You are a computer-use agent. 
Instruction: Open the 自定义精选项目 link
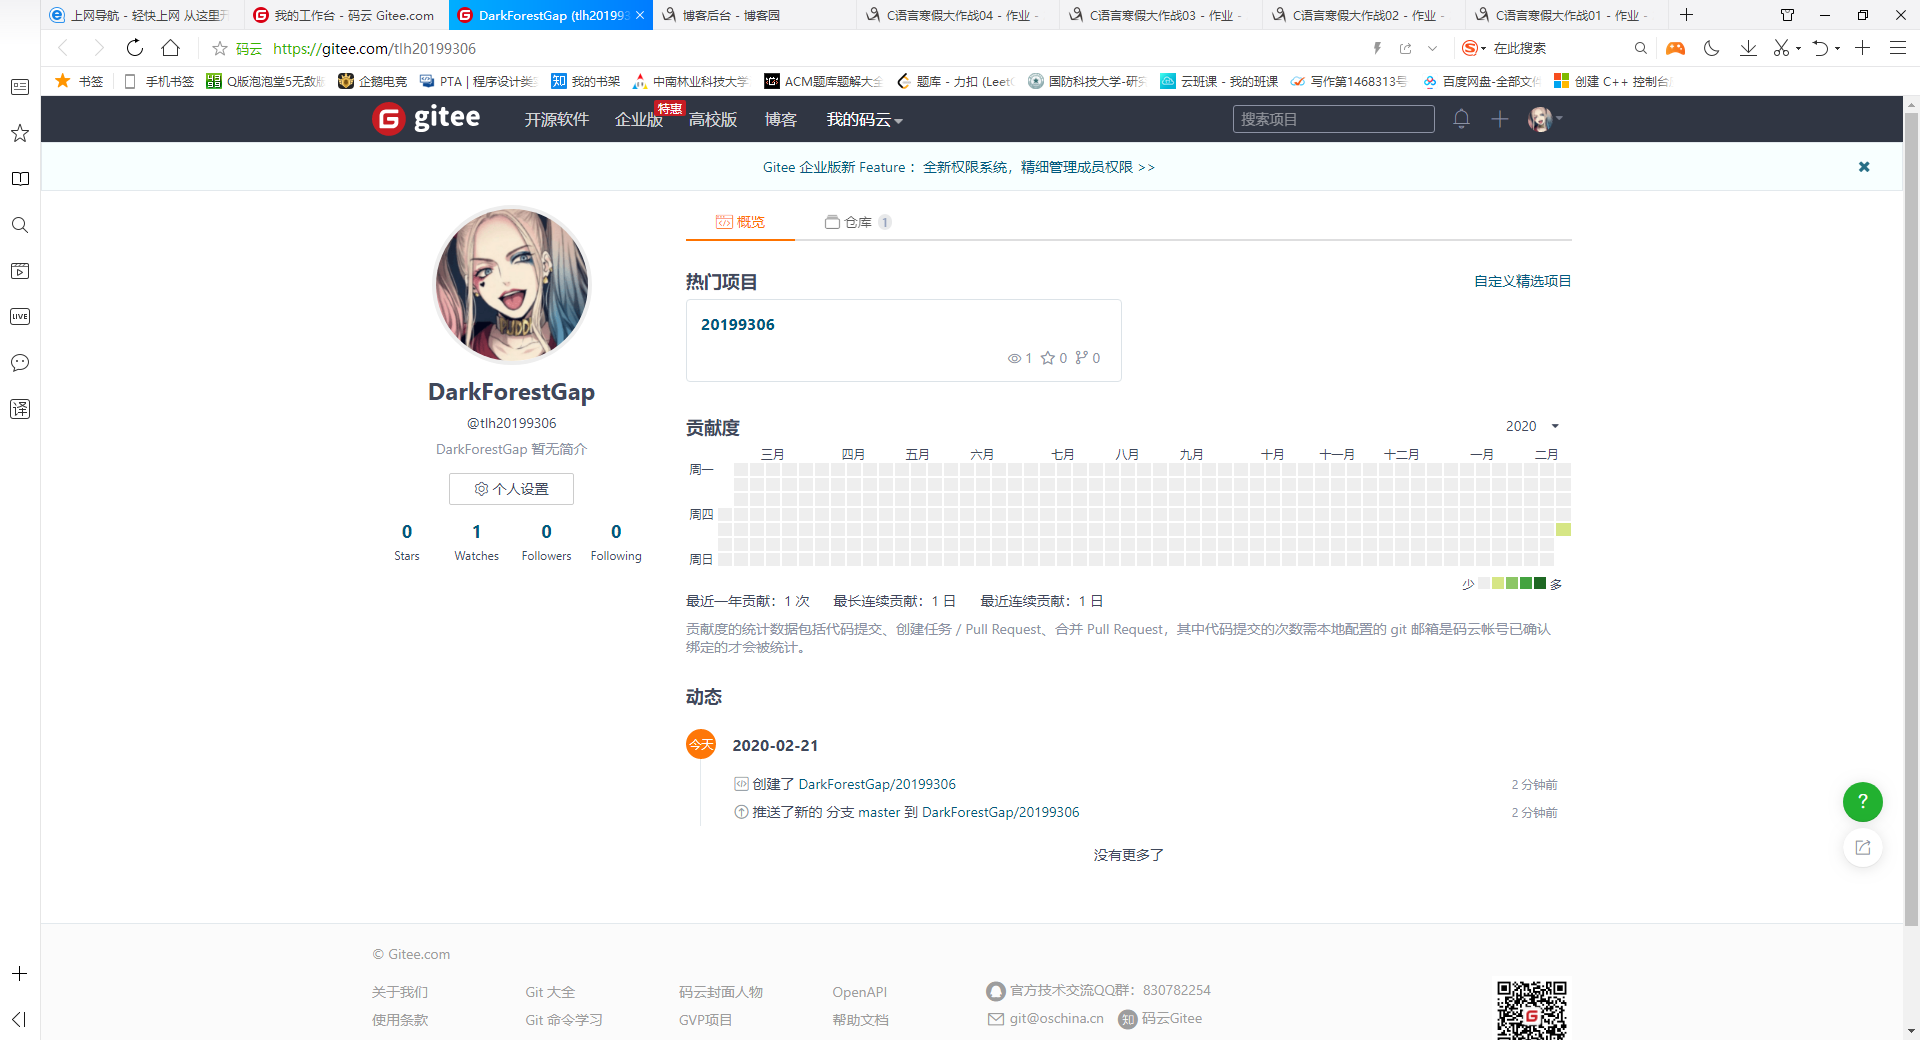tap(1523, 281)
